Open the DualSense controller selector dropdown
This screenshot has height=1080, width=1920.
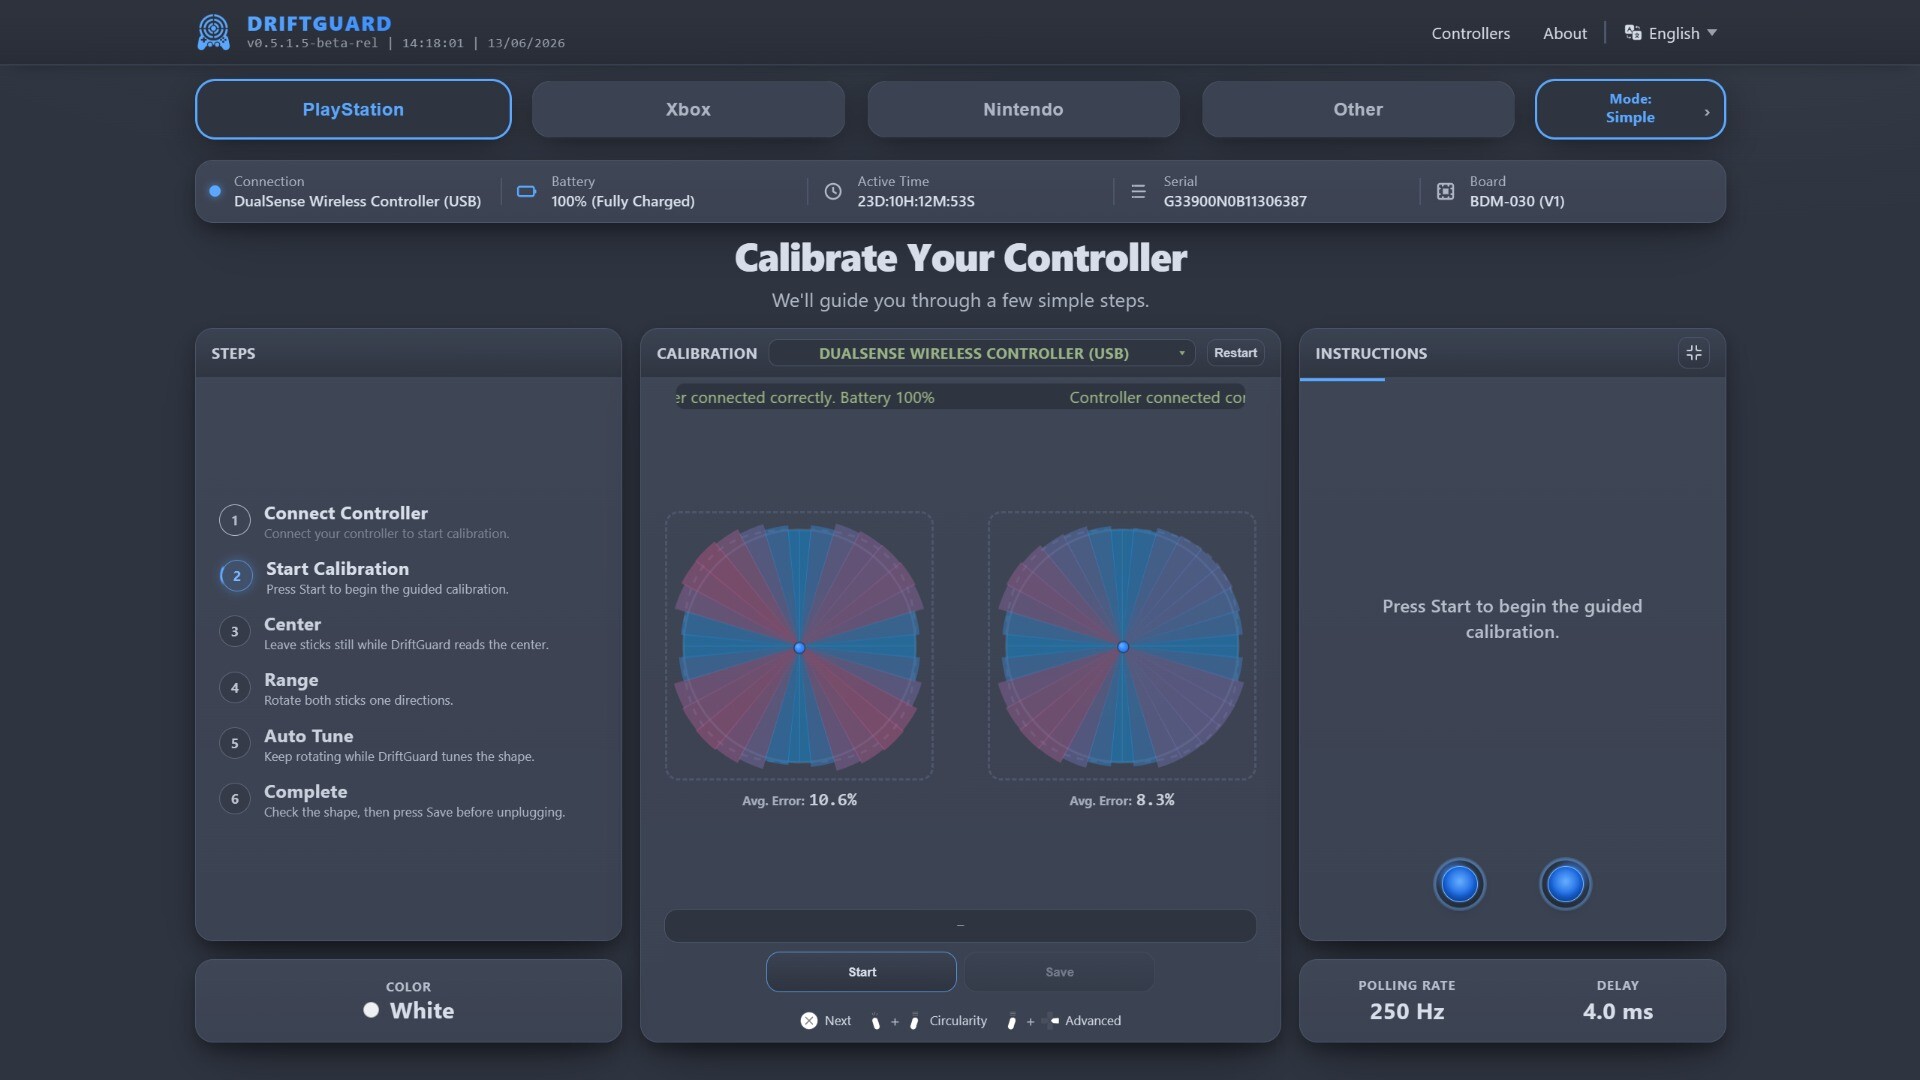[981, 353]
